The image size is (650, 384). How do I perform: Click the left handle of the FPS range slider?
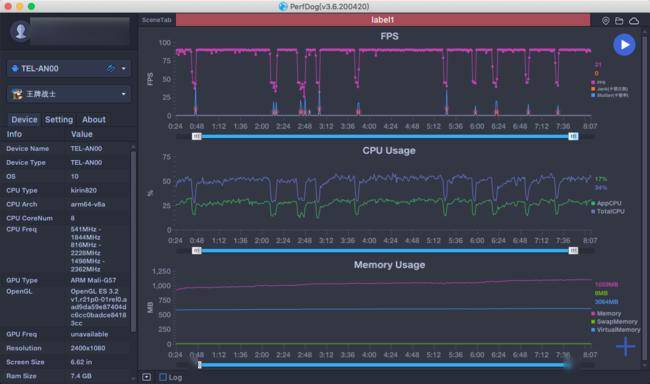point(196,136)
